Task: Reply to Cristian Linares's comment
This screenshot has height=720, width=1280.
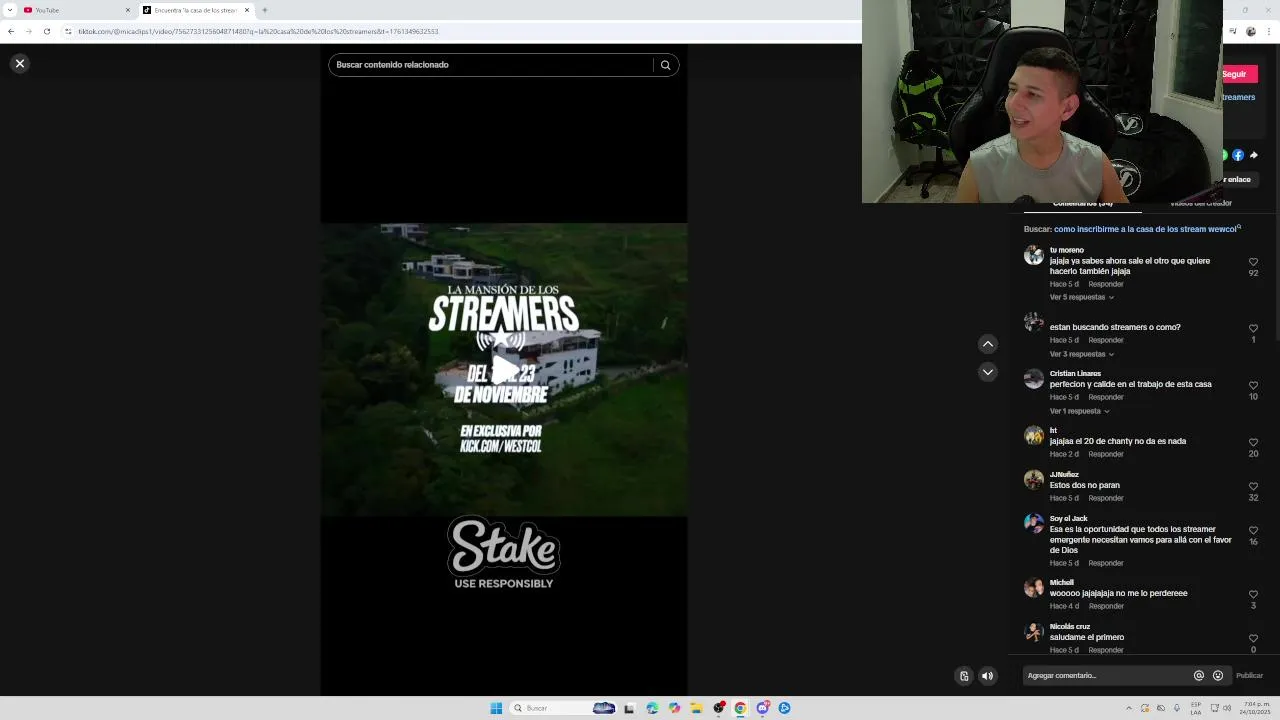Action: click(1106, 397)
